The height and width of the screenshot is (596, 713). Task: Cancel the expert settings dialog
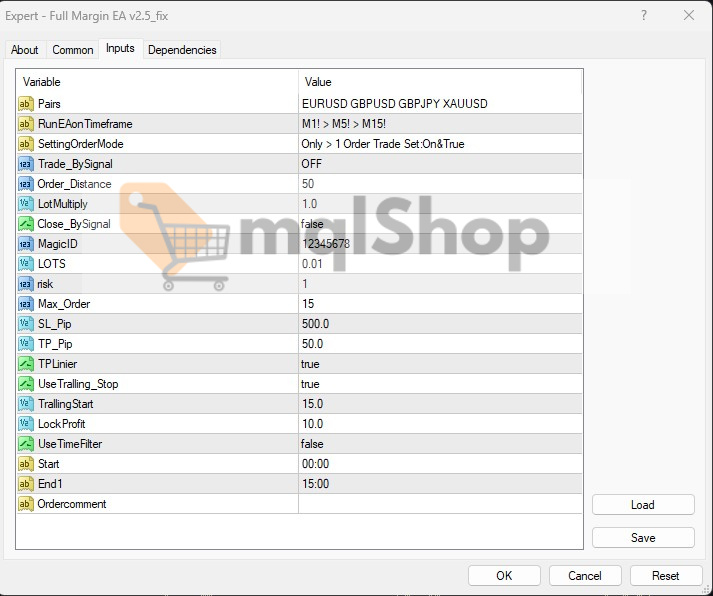click(585, 576)
